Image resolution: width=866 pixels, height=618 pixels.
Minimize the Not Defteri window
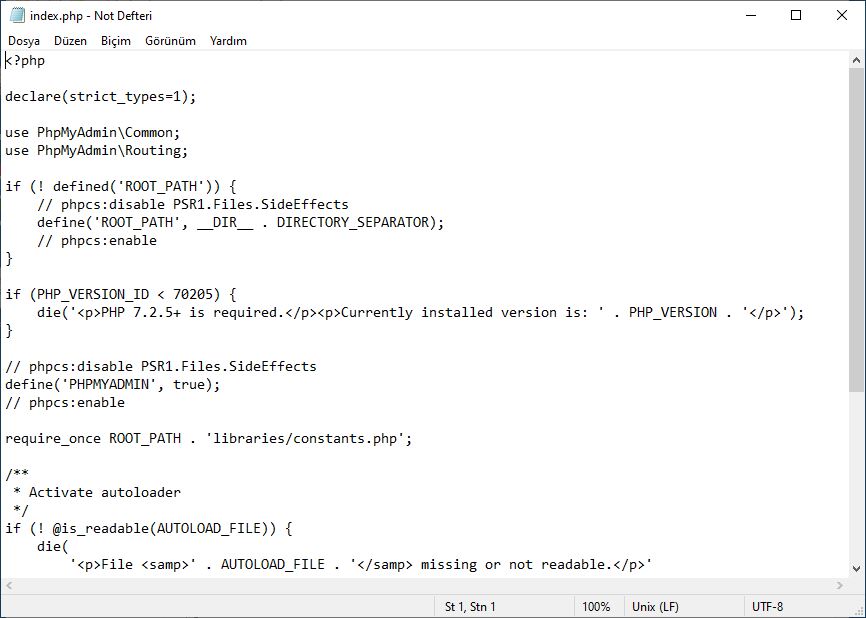(751, 15)
